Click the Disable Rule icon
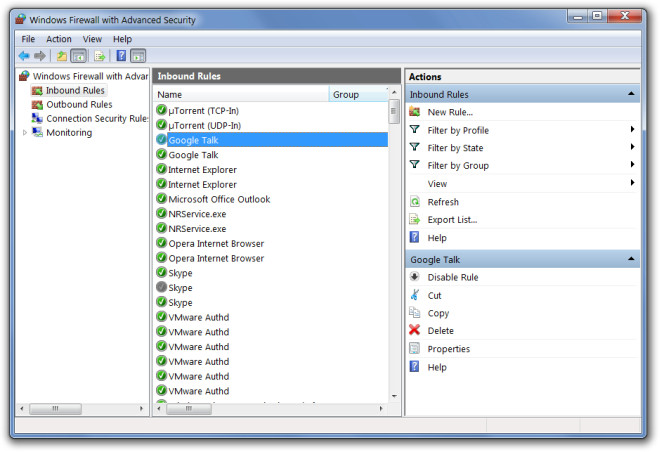 [415, 277]
